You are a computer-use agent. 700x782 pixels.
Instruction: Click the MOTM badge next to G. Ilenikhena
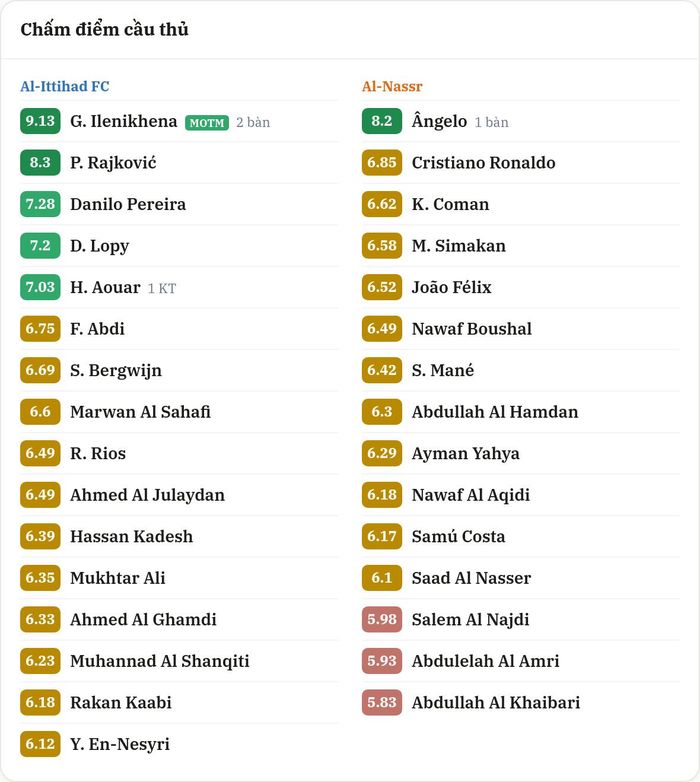pos(207,123)
